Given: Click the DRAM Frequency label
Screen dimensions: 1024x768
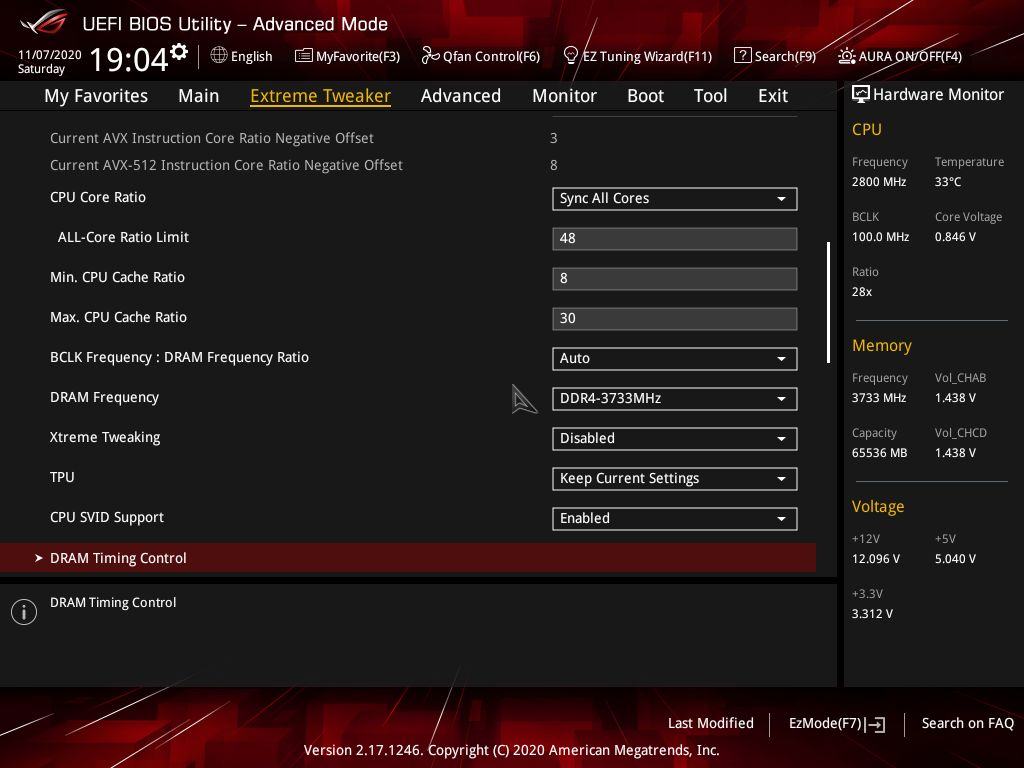Looking at the screenshot, I should click(104, 397).
